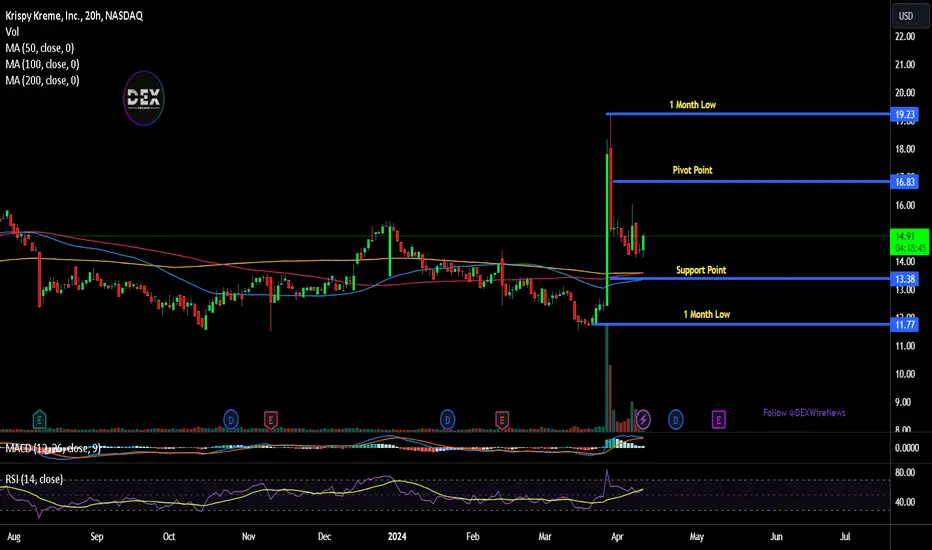Viewport: 932px width, 550px height.
Task: Click the 0.0000 MACD scale value
Action: tap(906, 448)
